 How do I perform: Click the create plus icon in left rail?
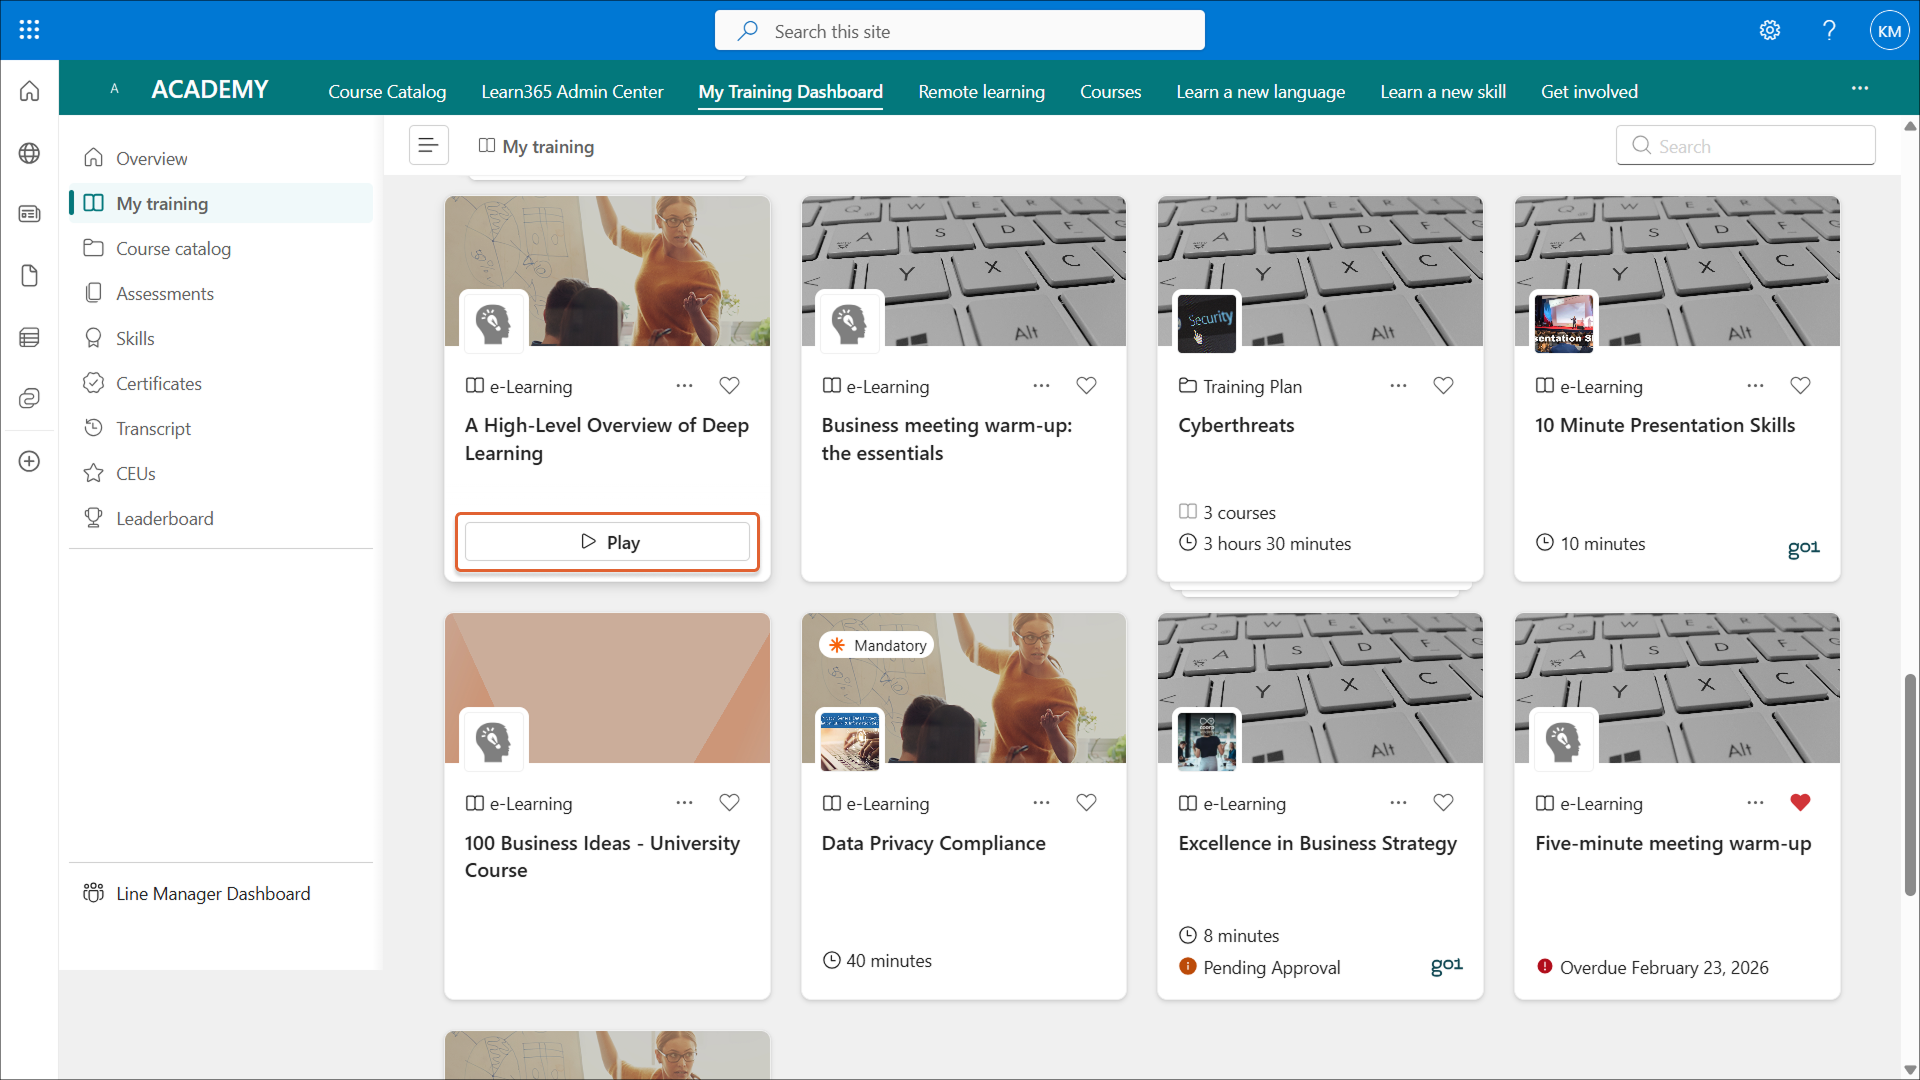coord(30,461)
